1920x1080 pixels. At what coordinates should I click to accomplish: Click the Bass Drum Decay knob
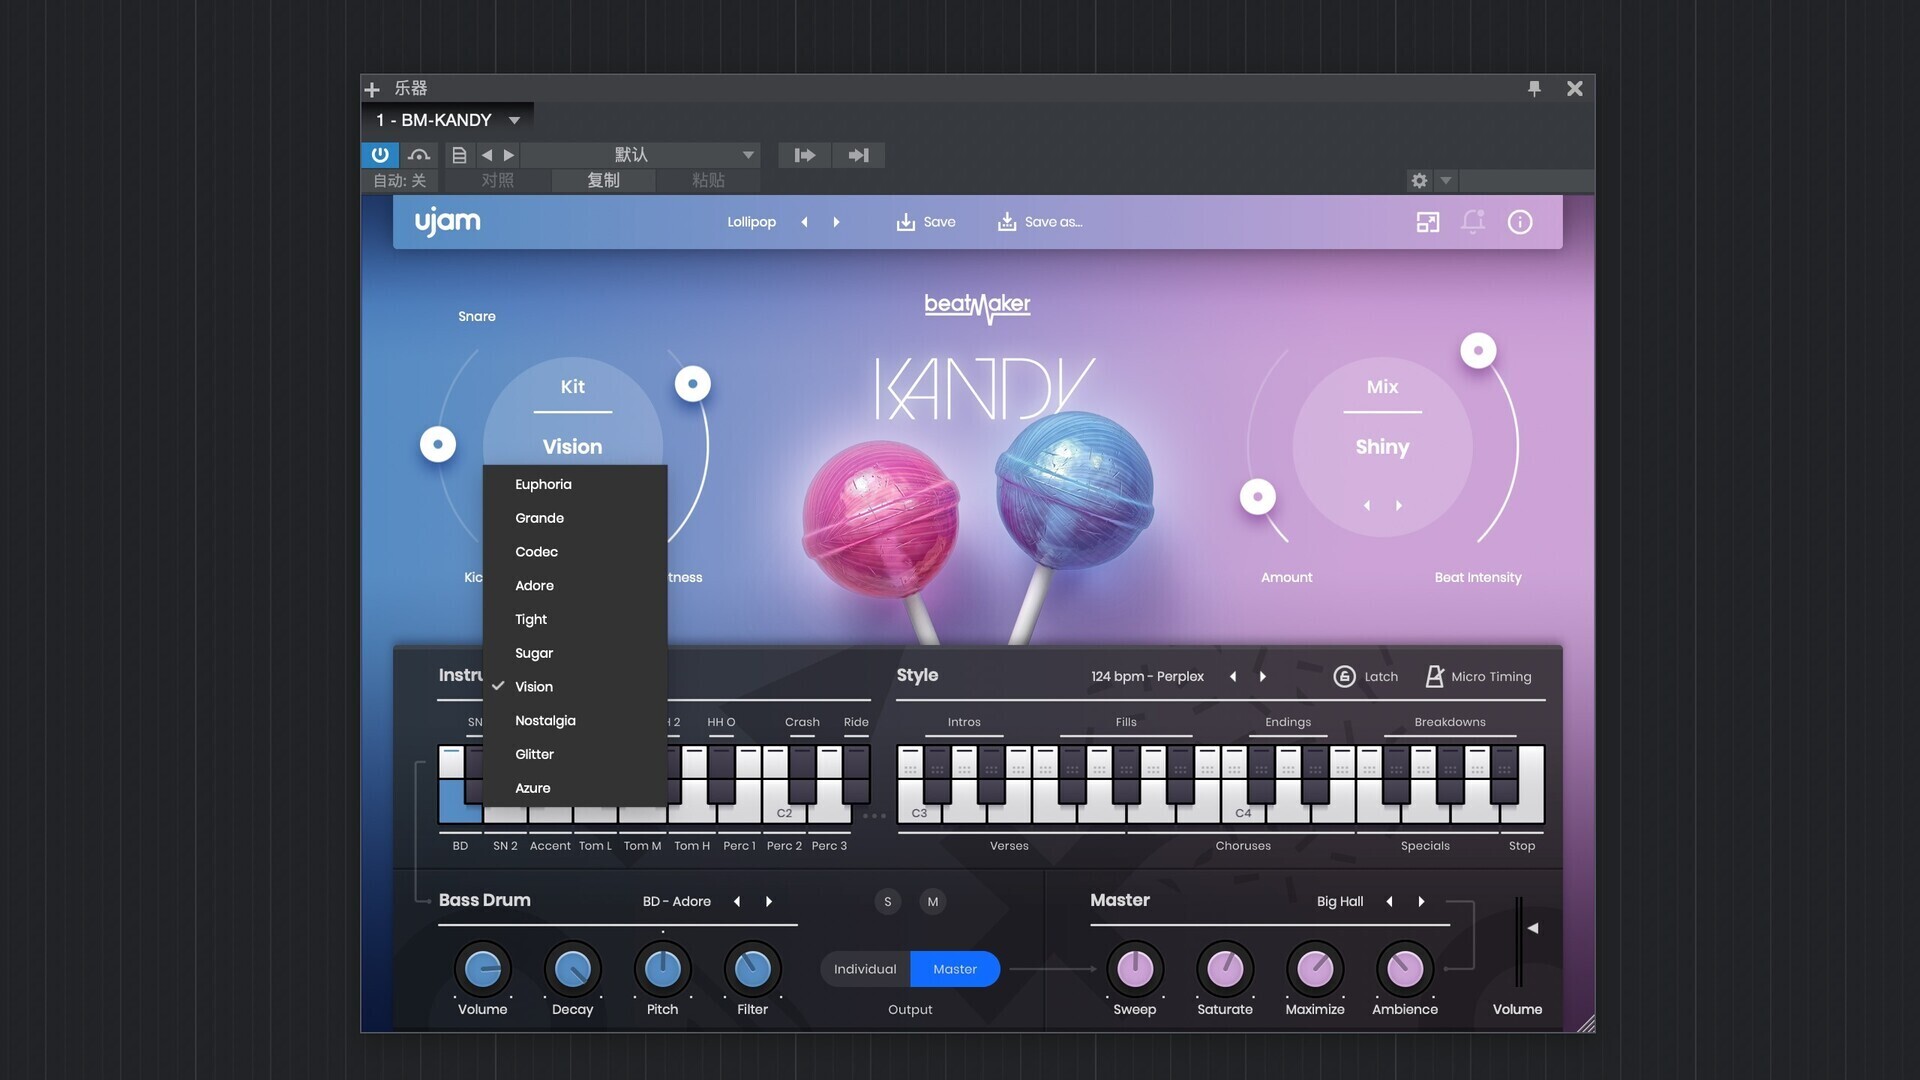(x=573, y=969)
